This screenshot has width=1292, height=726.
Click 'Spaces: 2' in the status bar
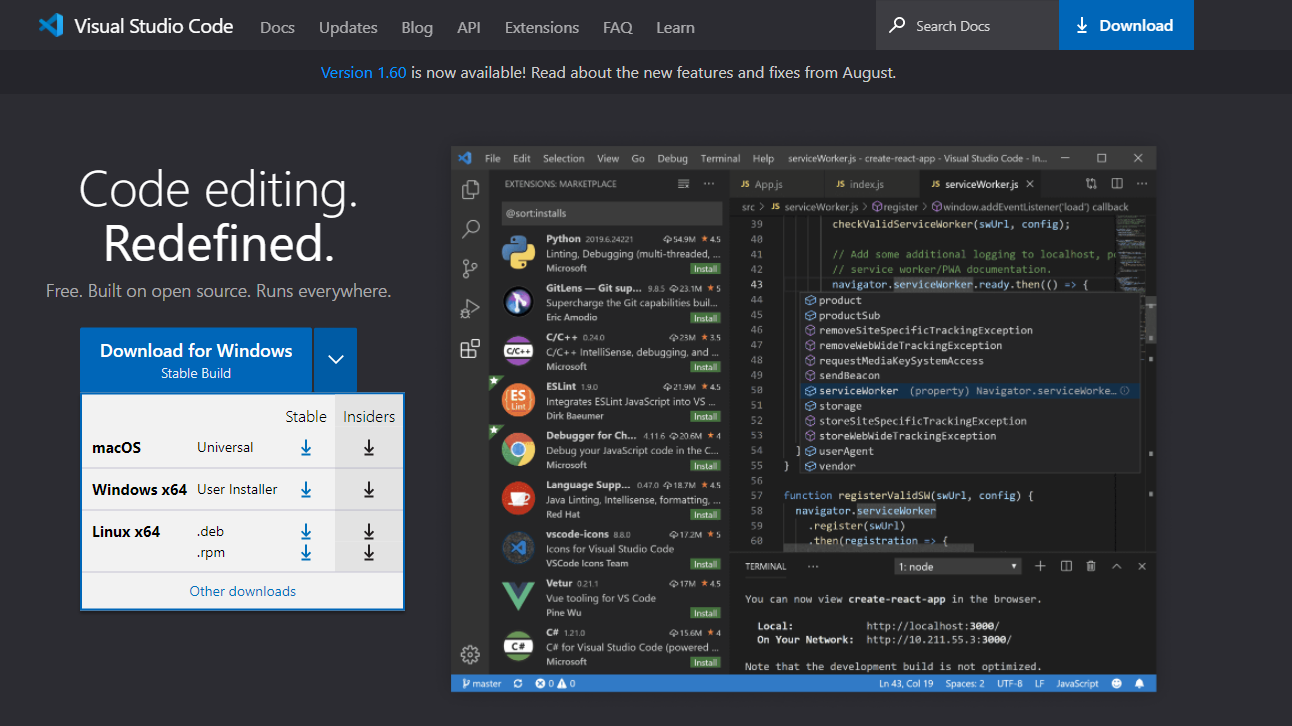click(964, 683)
